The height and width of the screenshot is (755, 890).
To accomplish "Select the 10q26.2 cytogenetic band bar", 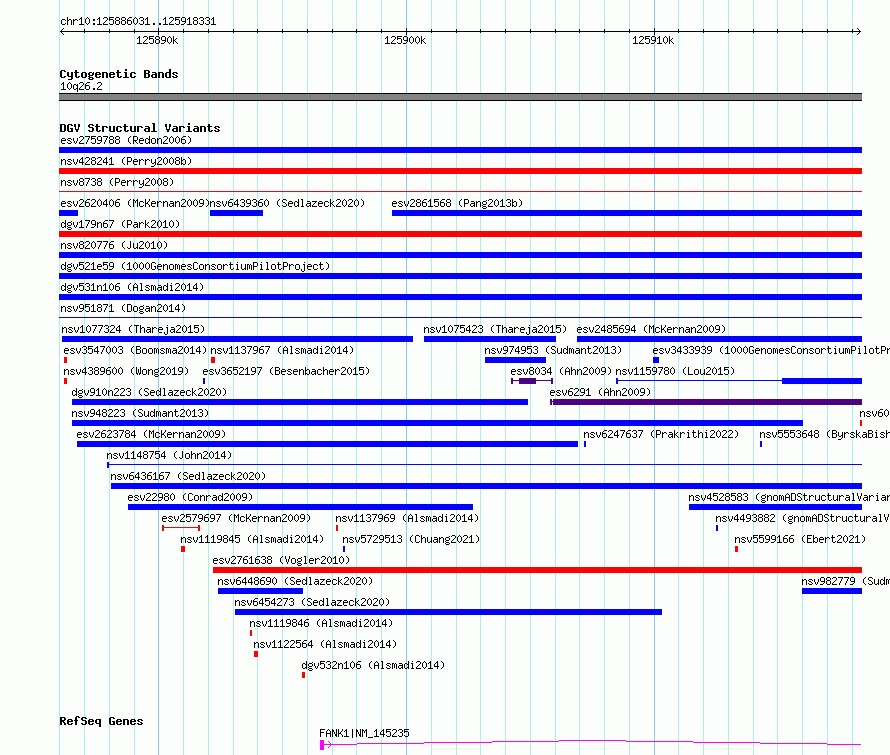I will 460,97.
